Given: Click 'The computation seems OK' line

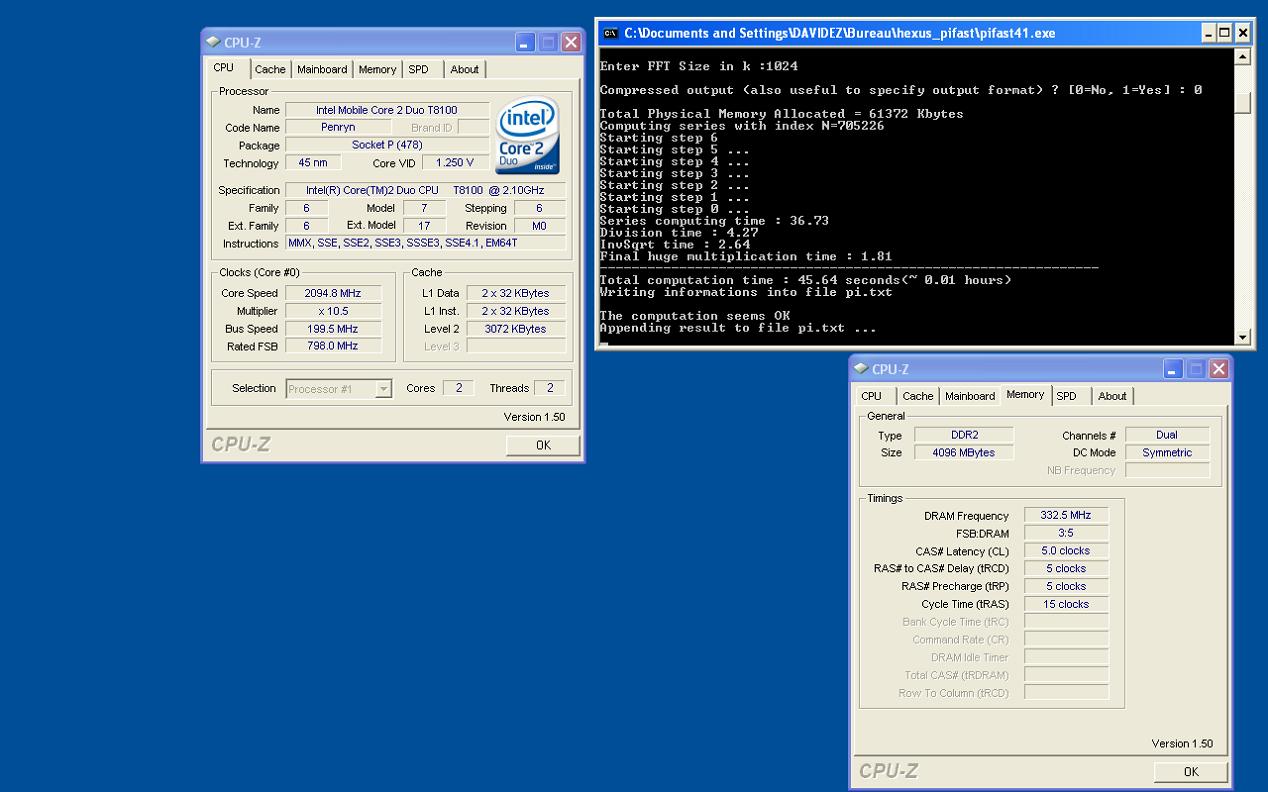Looking at the screenshot, I should [695, 316].
